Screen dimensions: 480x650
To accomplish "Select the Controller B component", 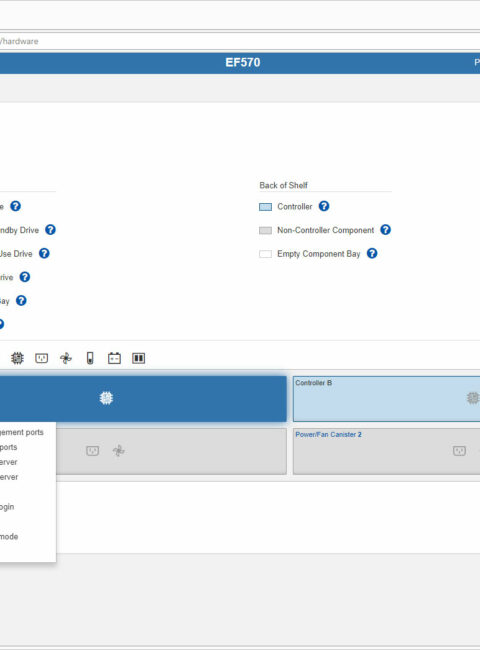I will tap(386, 399).
